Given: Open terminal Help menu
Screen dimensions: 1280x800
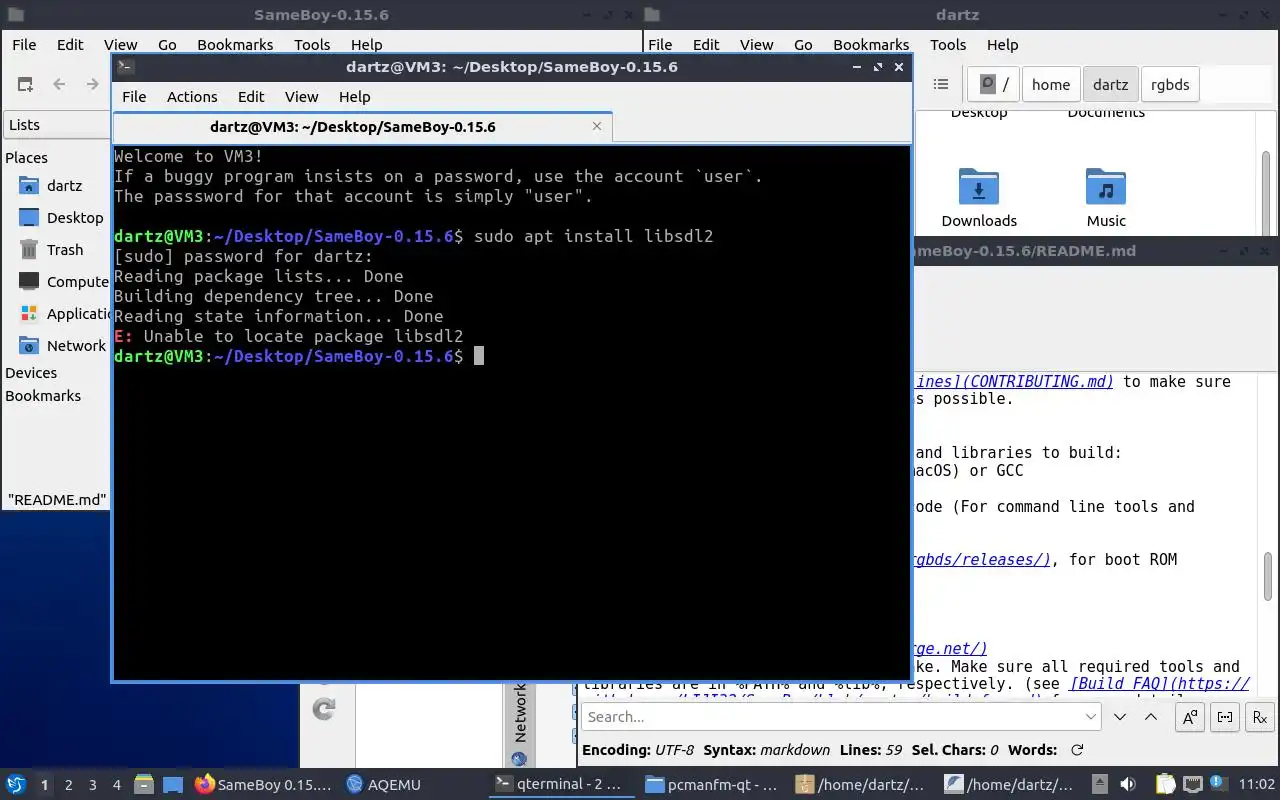Looking at the screenshot, I should pos(355,97).
